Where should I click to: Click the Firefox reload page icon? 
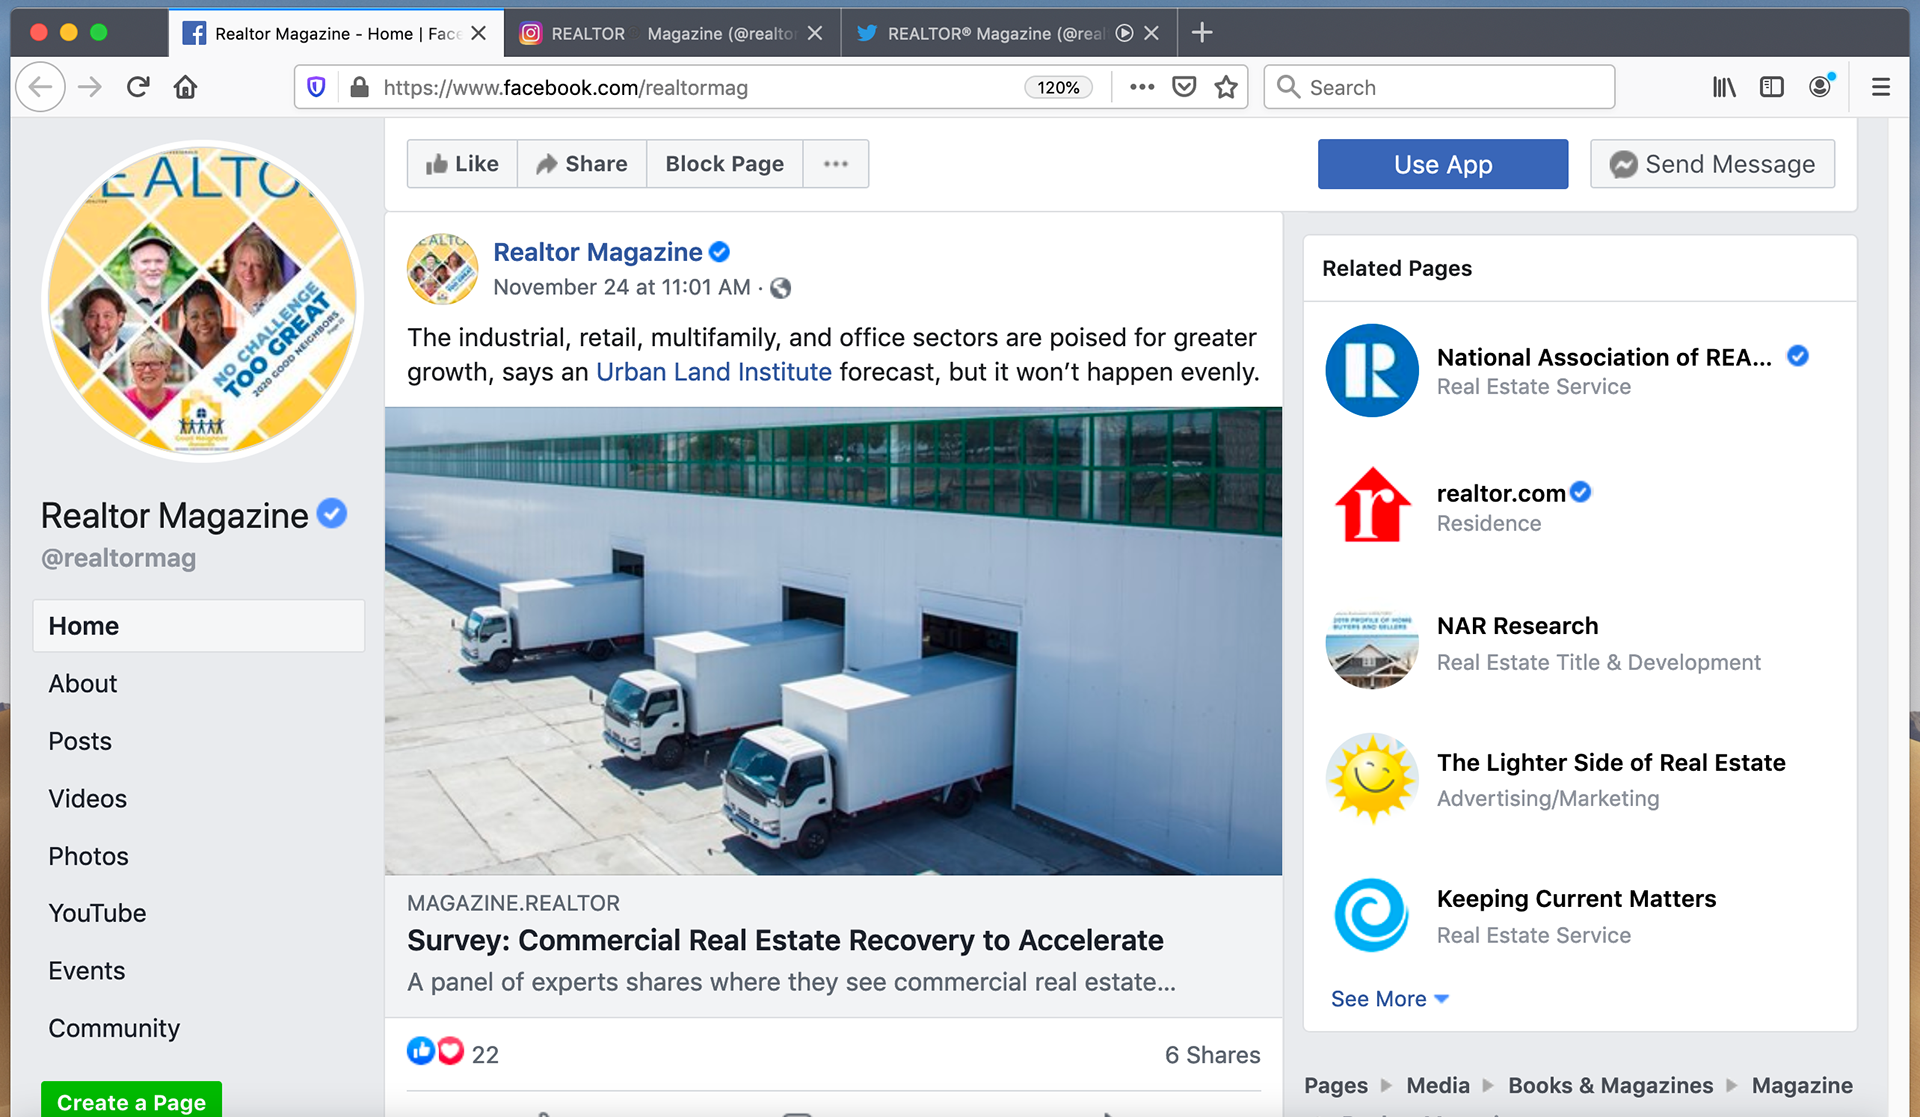(x=138, y=87)
